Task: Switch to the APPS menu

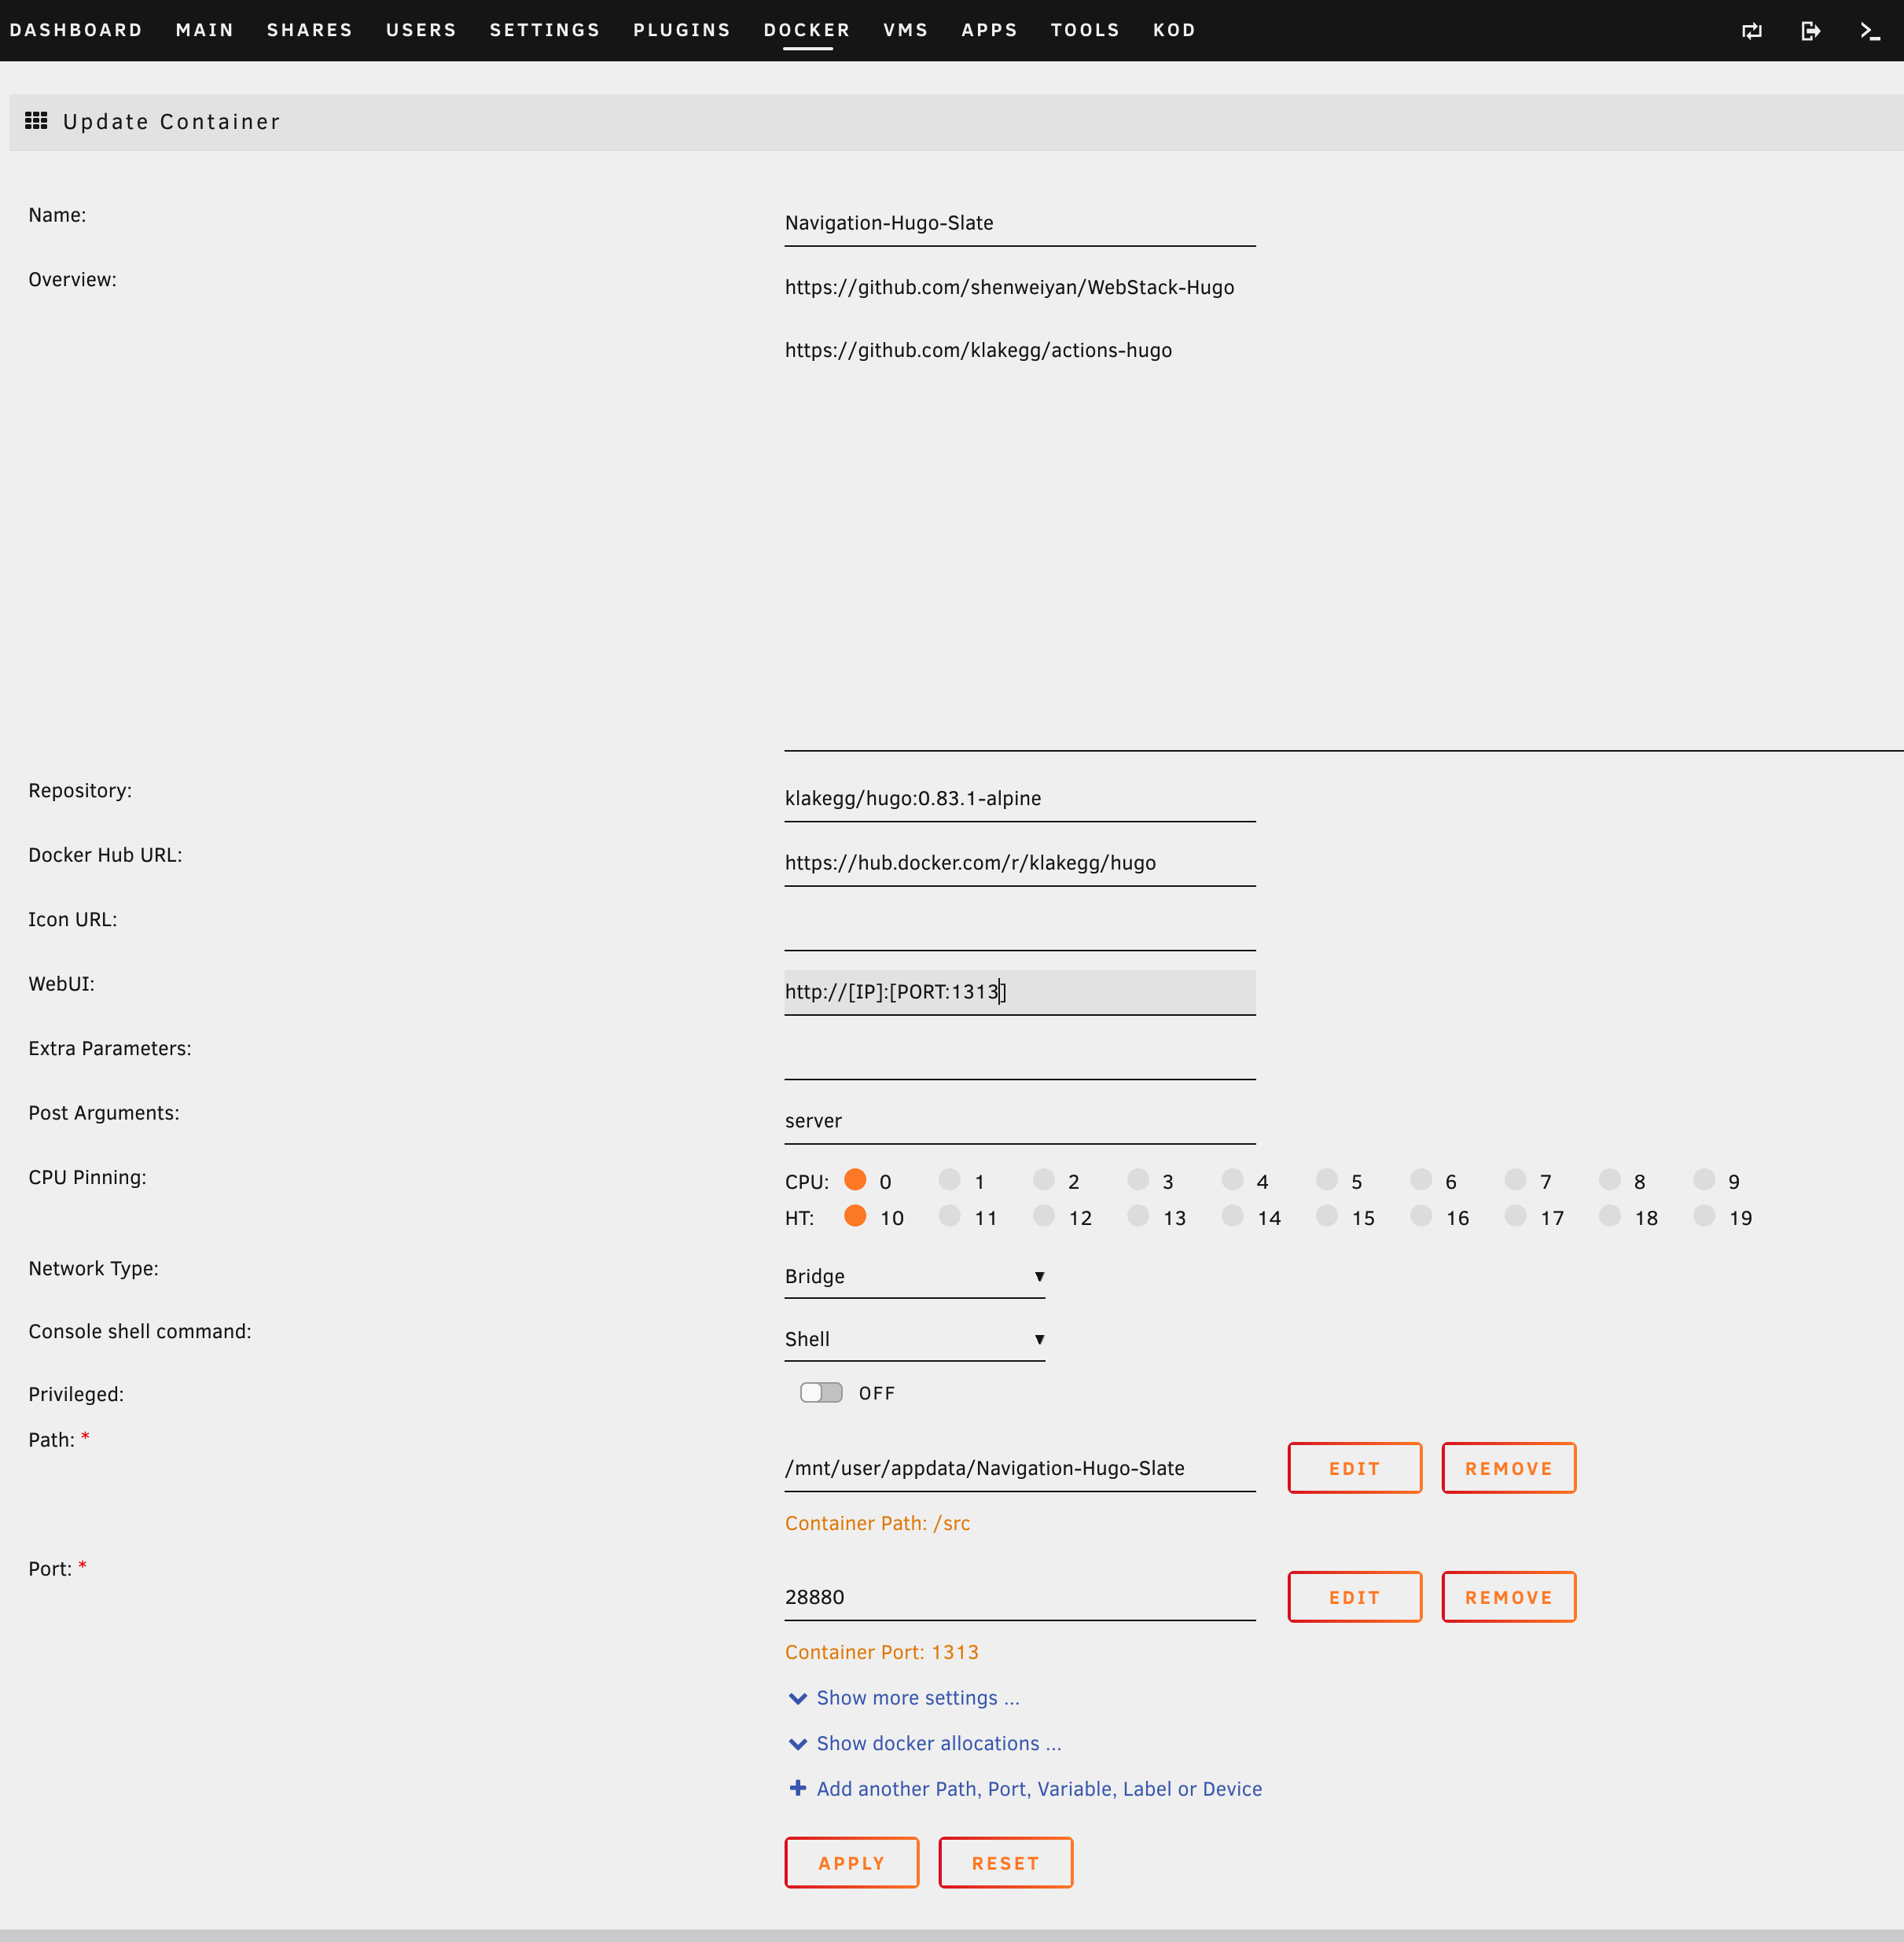Action: 988,30
